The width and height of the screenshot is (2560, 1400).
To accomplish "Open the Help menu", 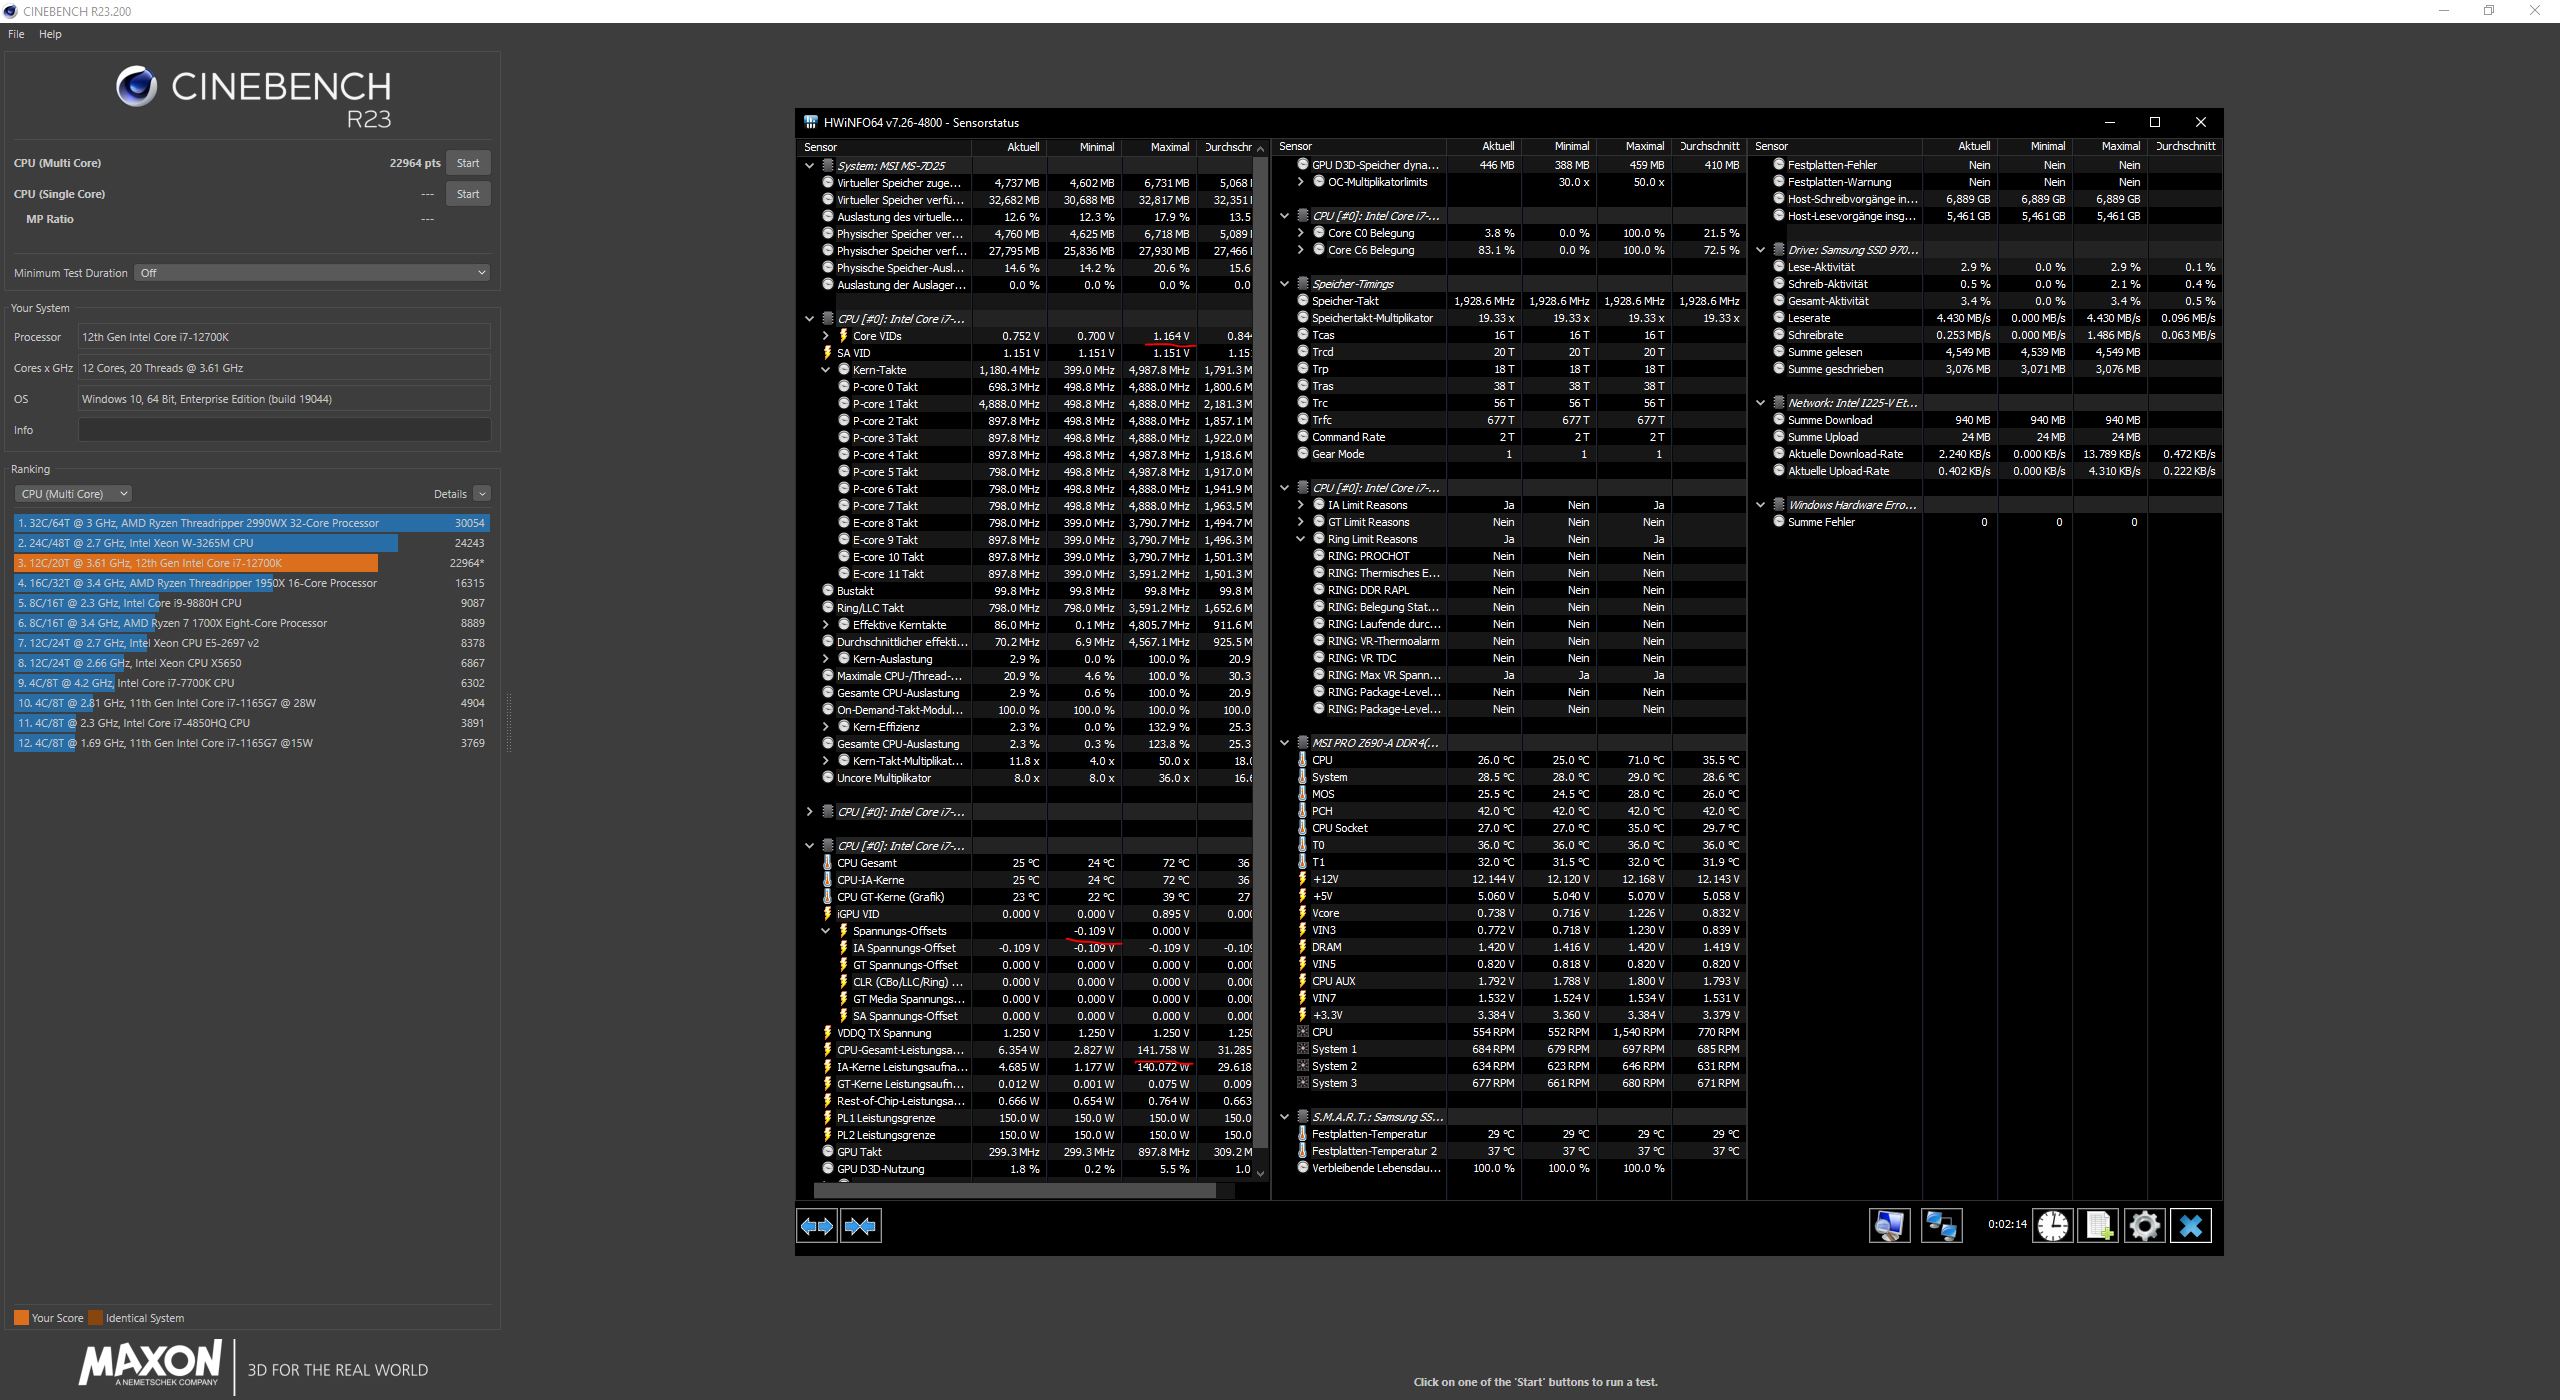I will click(x=50, y=34).
